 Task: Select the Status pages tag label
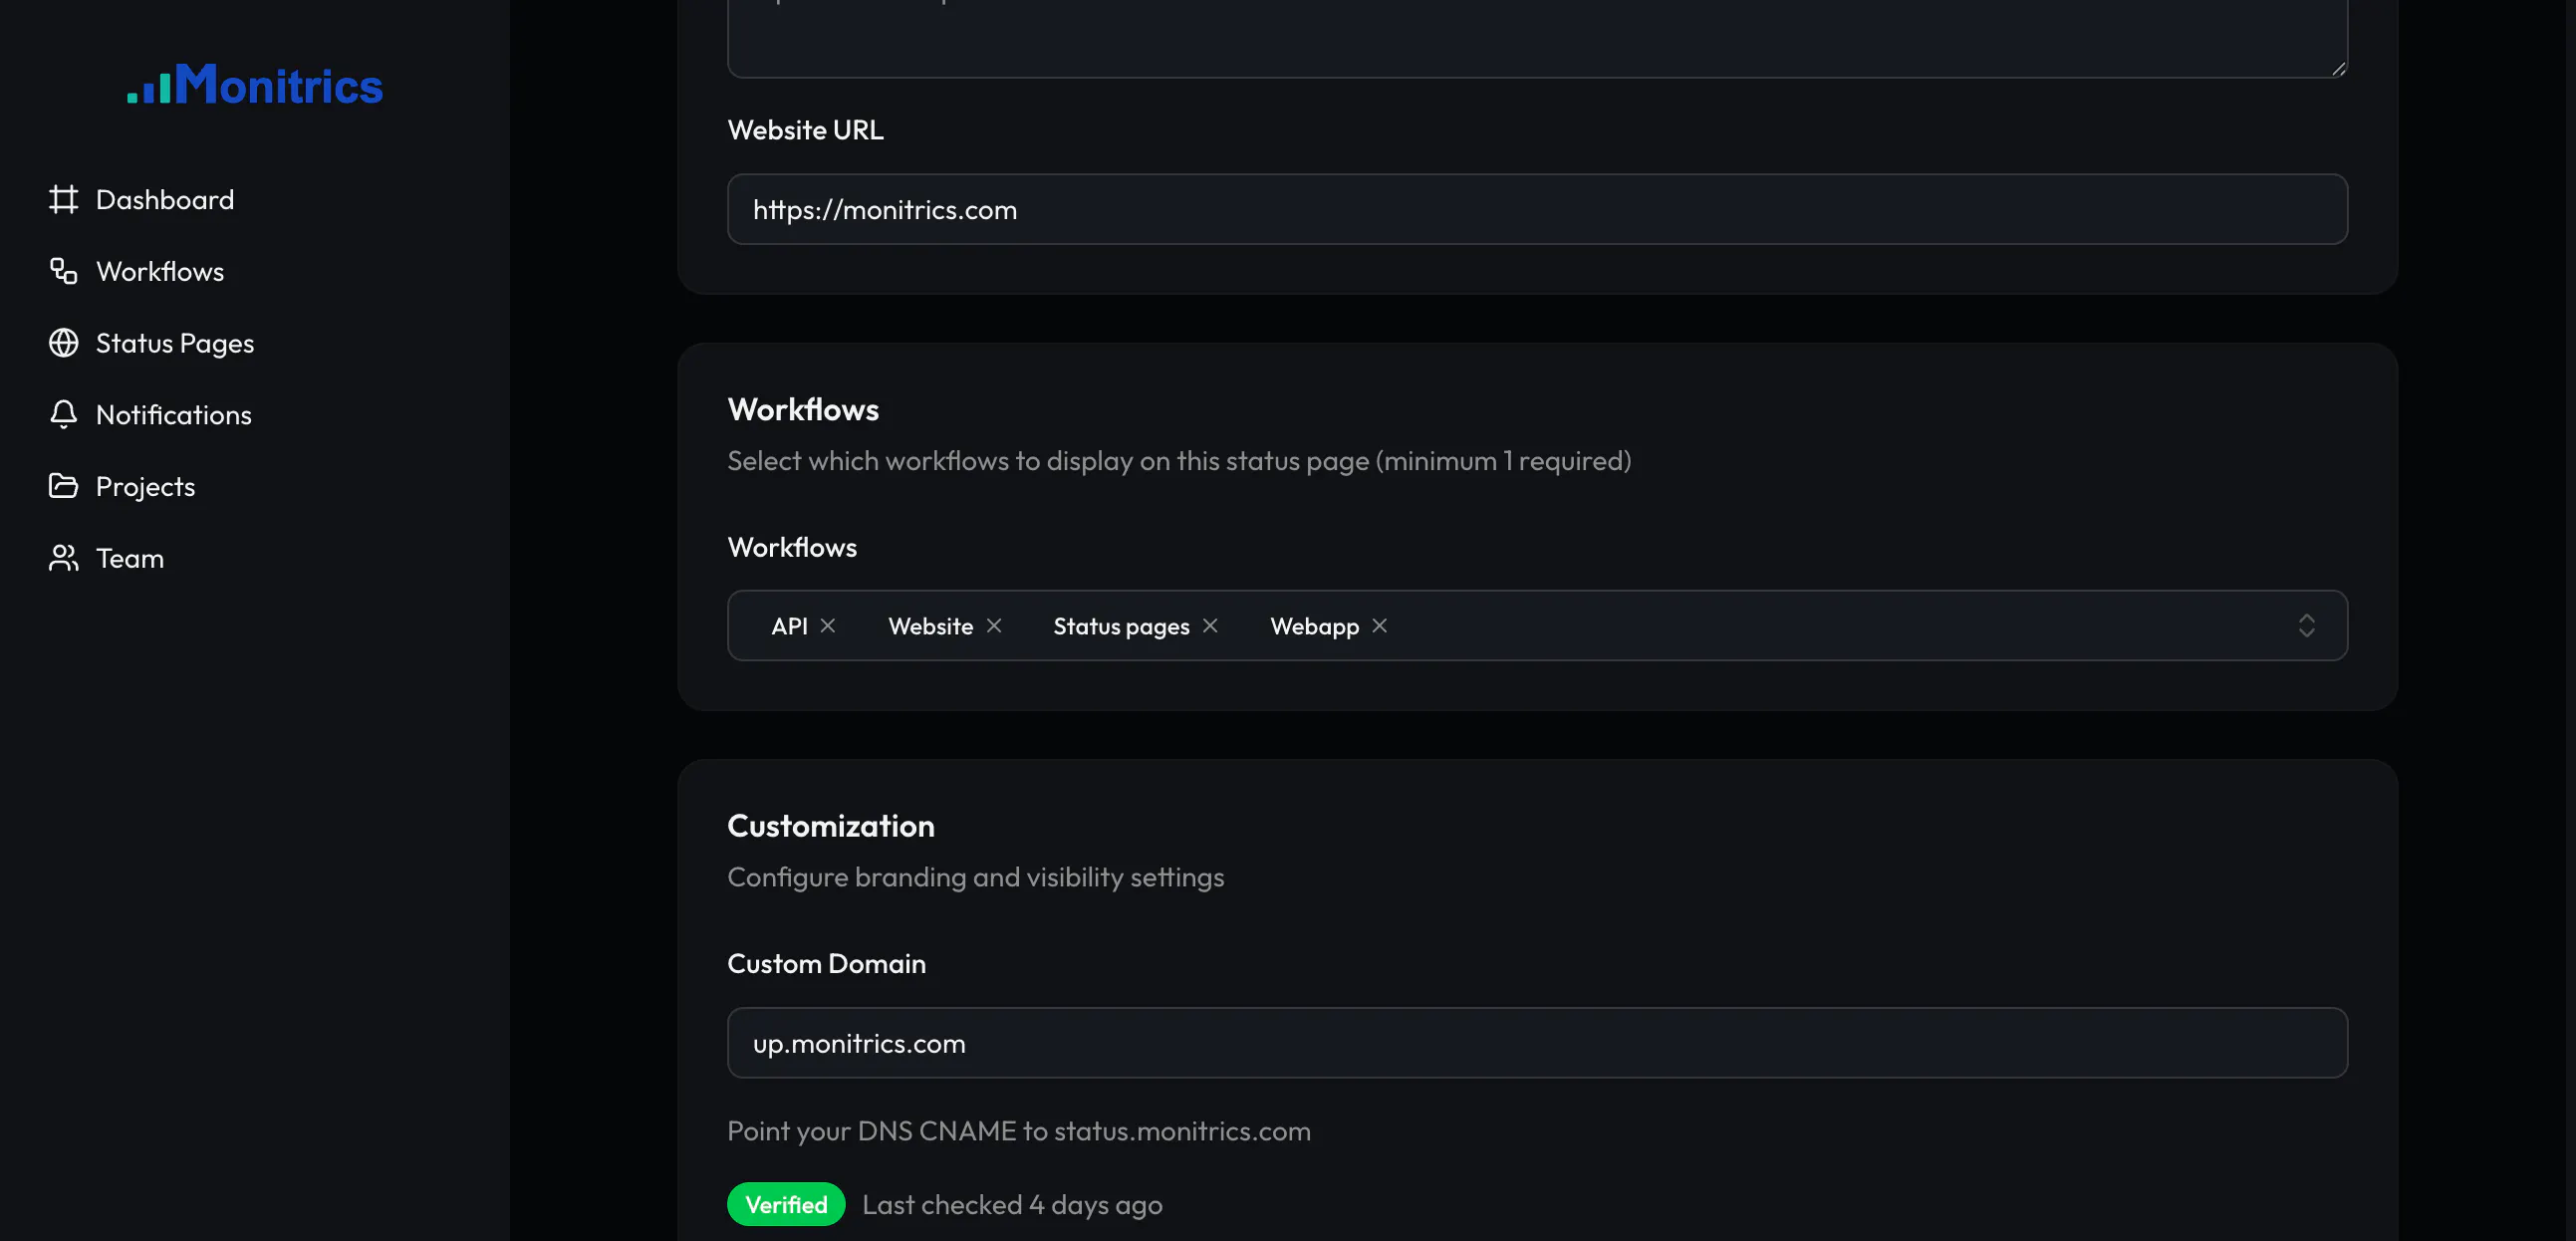1121,627
